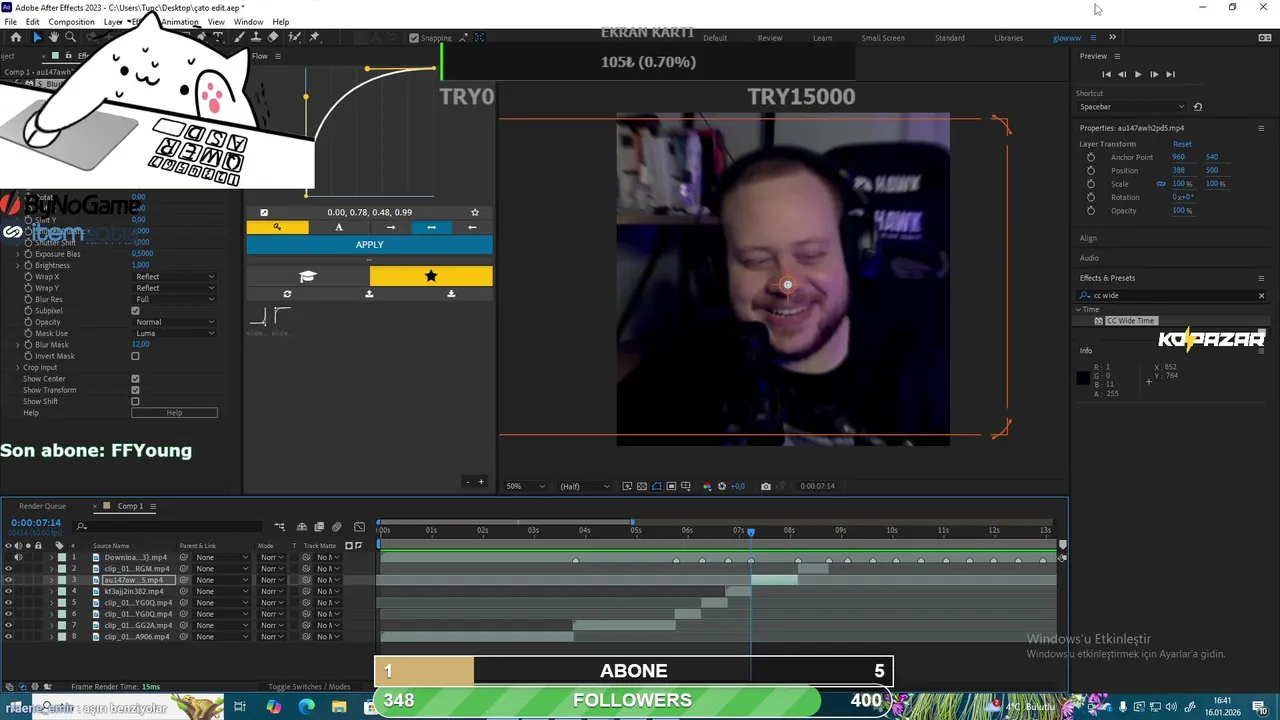The width and height of the screenshot is (1280, 720).
Task: Toggle the Subpixel checkbox
Action: coord(135,311)
